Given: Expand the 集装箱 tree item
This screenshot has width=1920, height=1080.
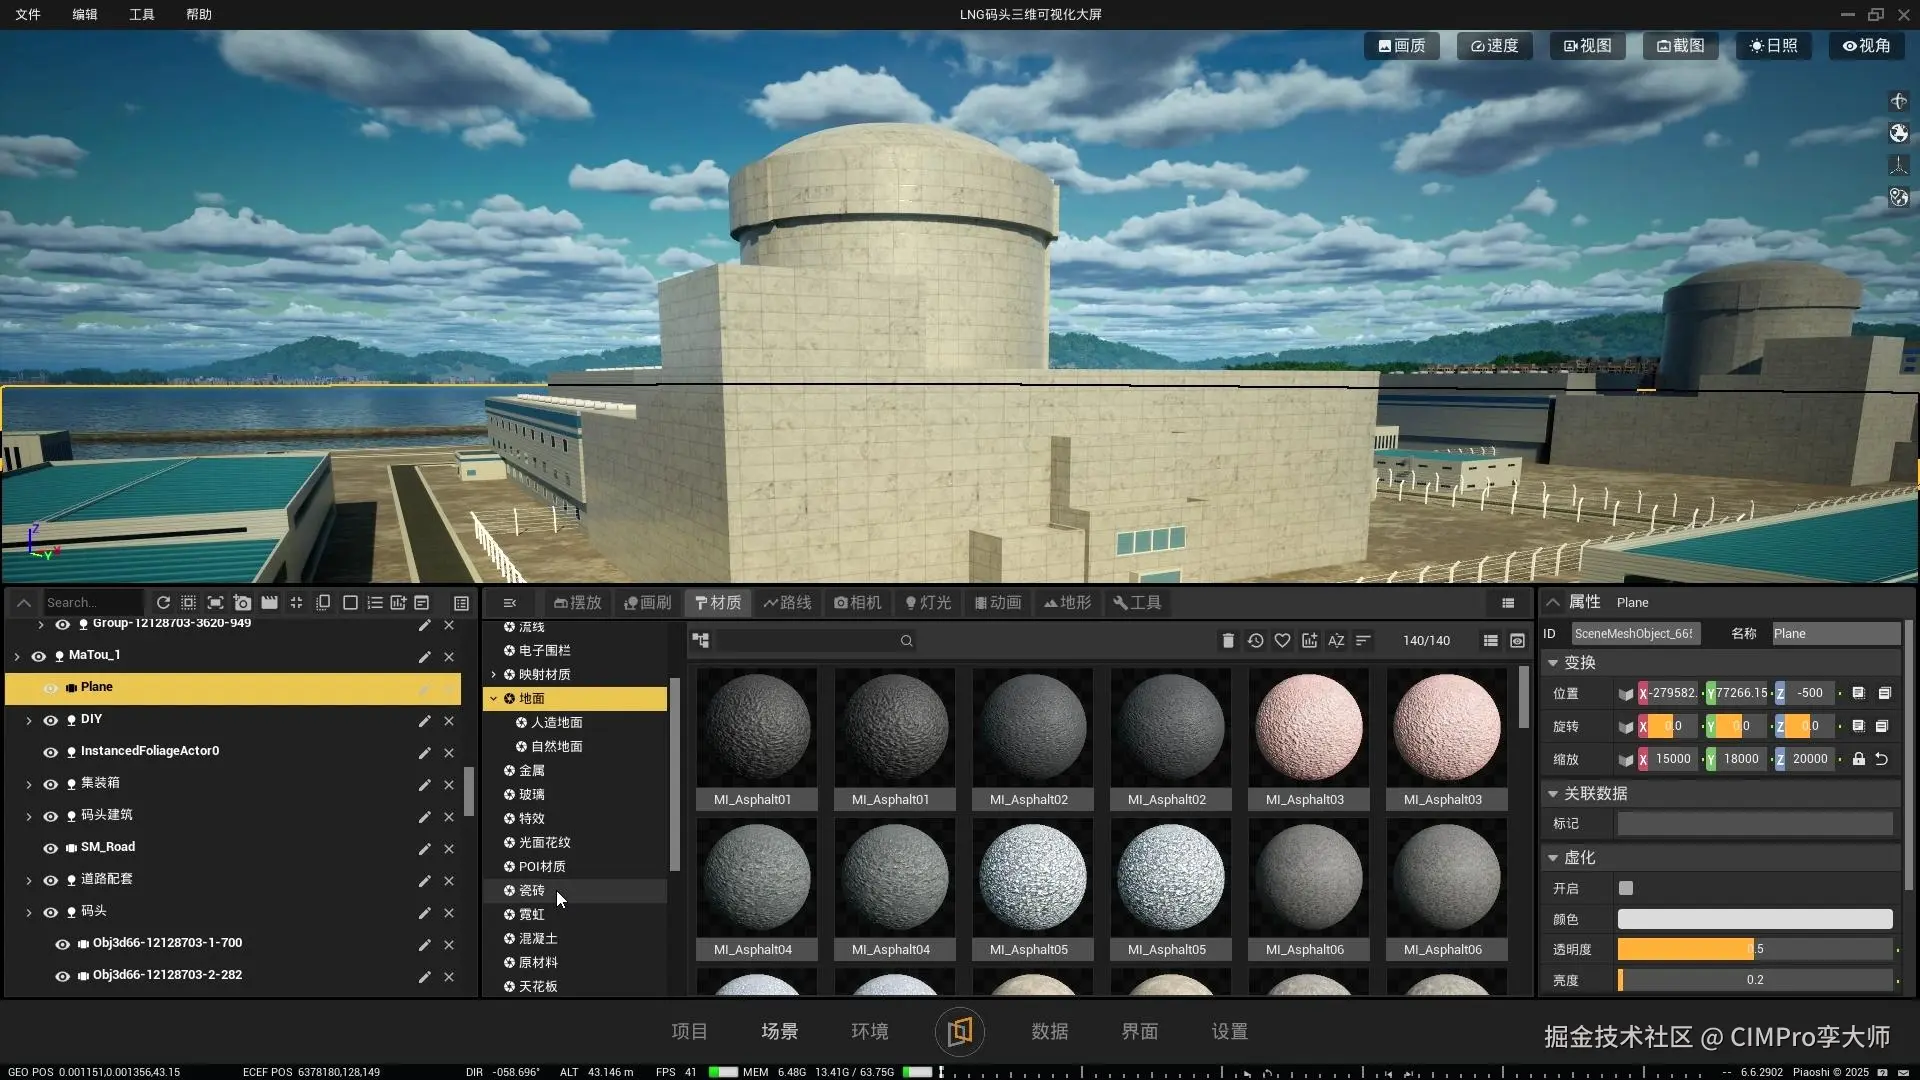Looking at the screenshot, I should pos(28,784).
